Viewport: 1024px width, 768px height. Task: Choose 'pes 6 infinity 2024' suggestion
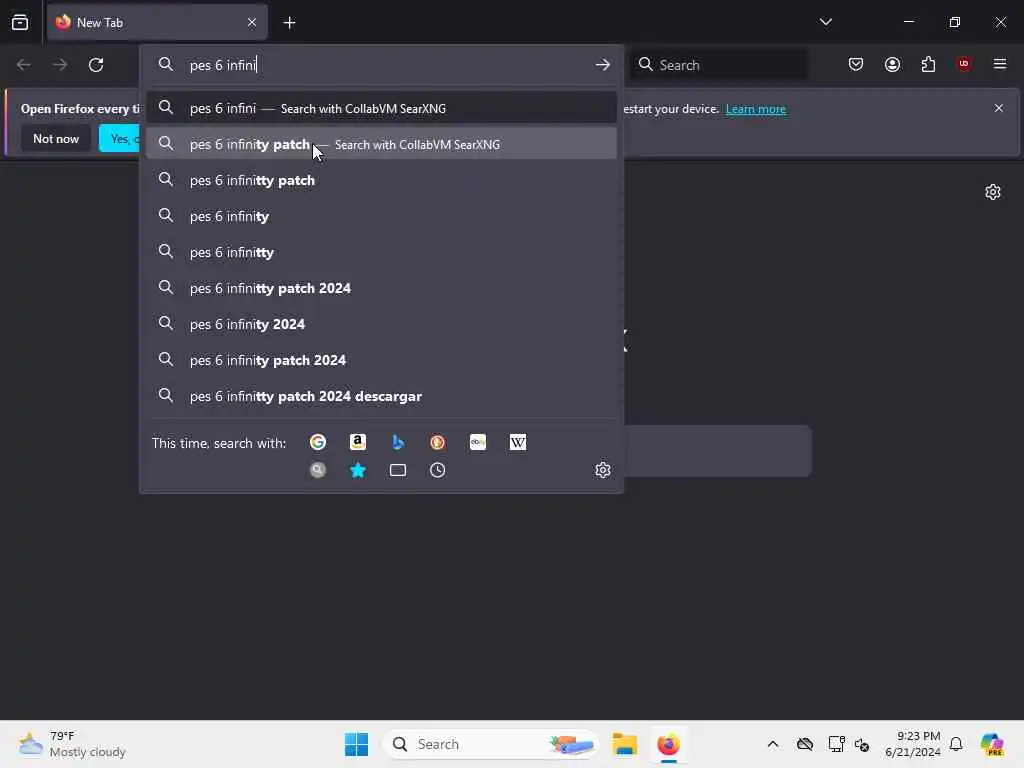[x=381, y=324]
